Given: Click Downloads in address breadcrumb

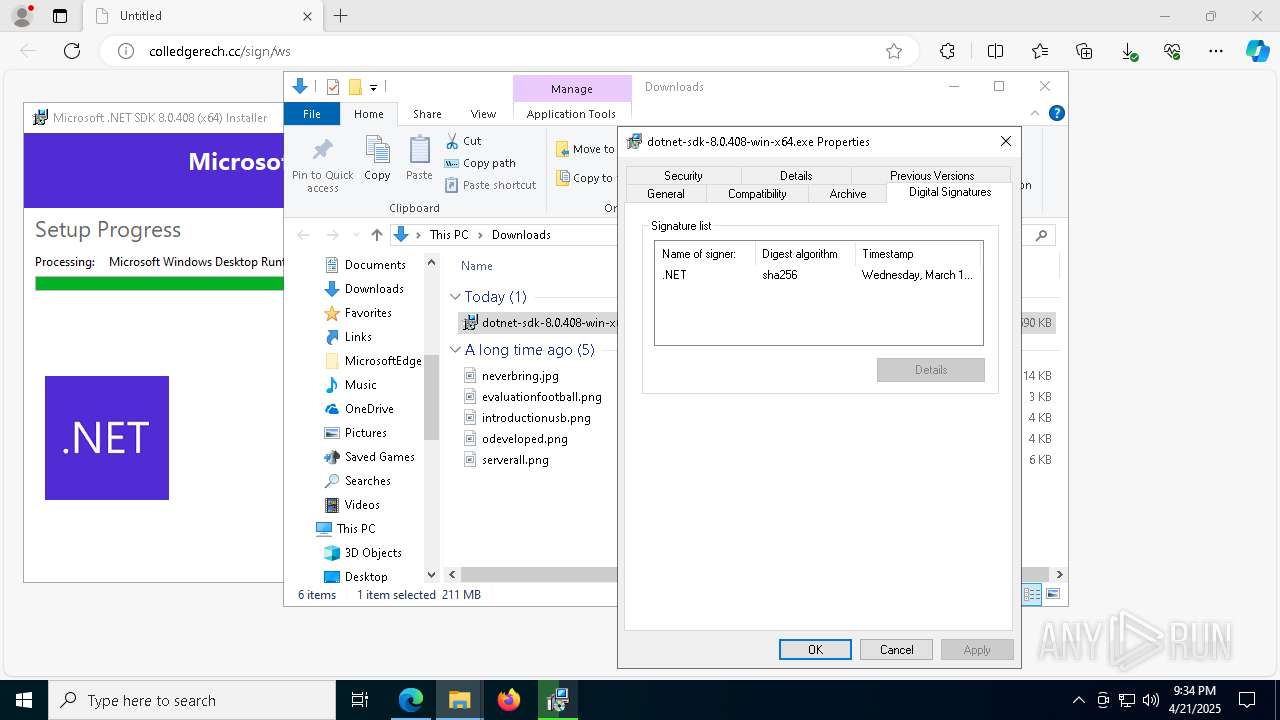Looking at the screenshot, I should [521, 235].
